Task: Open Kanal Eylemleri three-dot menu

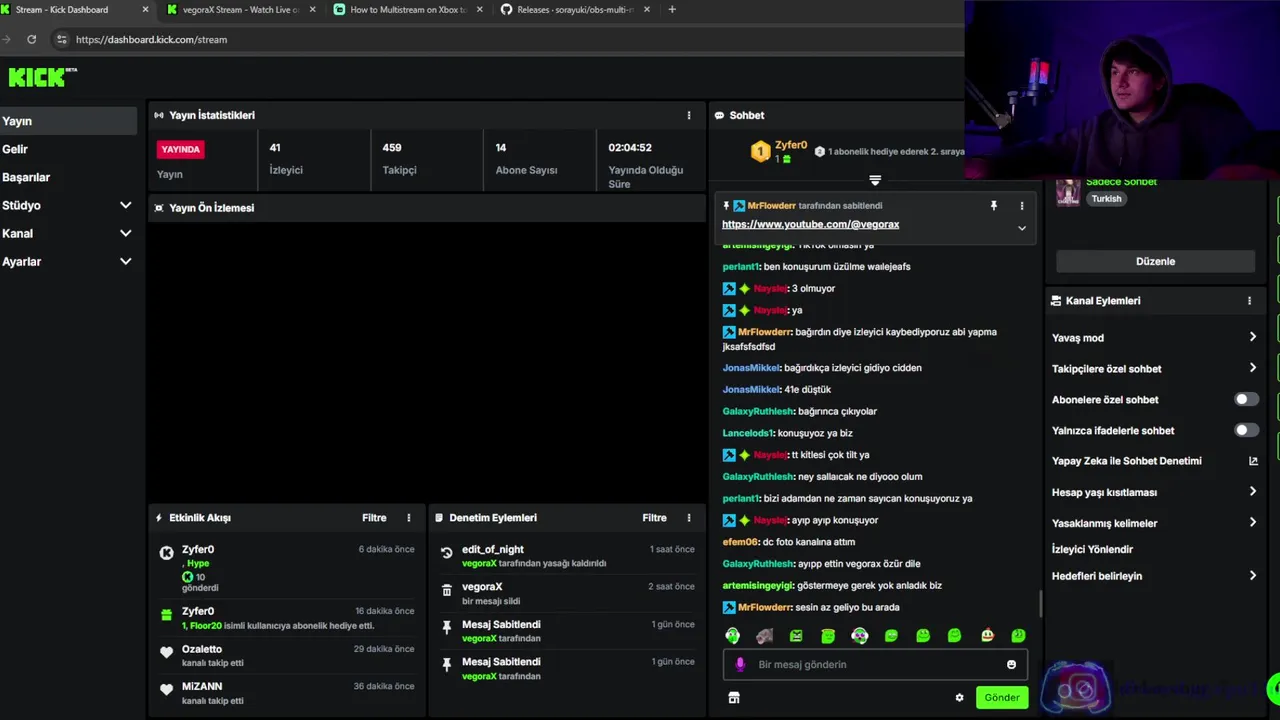Action: (1248, 301)
